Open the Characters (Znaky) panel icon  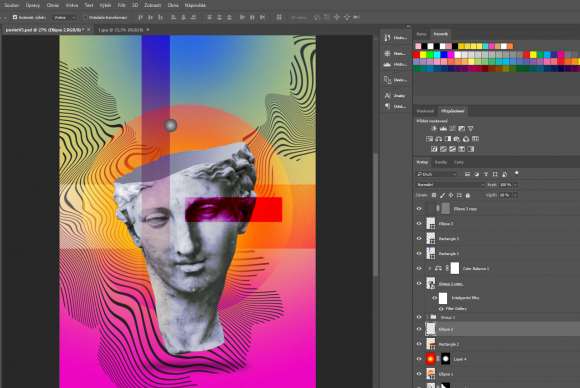coord(387,95)
